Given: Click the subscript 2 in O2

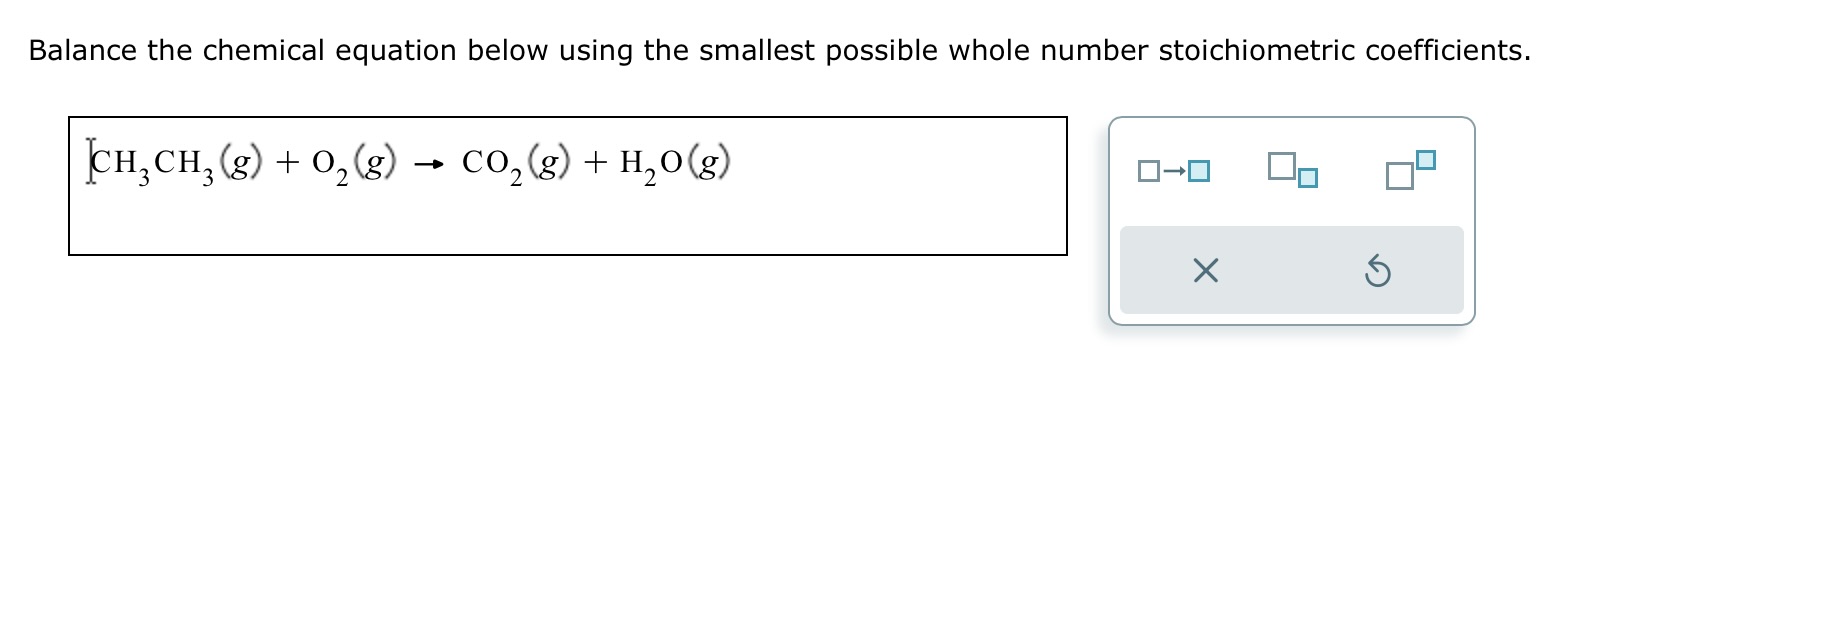Looking at the screenshot, I should click(x=340, y=177).
